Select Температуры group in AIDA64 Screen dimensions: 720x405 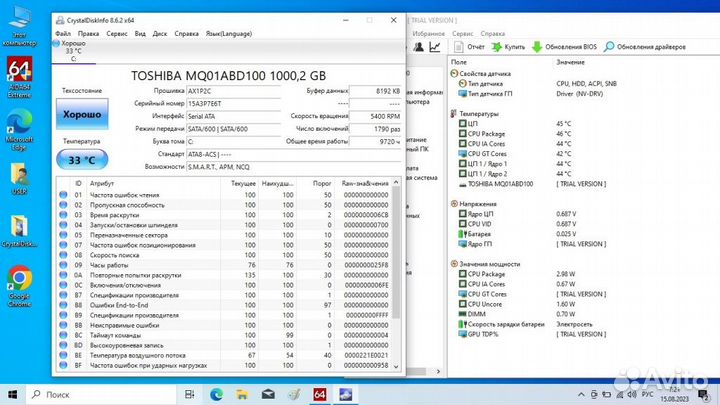coord(478,113)
